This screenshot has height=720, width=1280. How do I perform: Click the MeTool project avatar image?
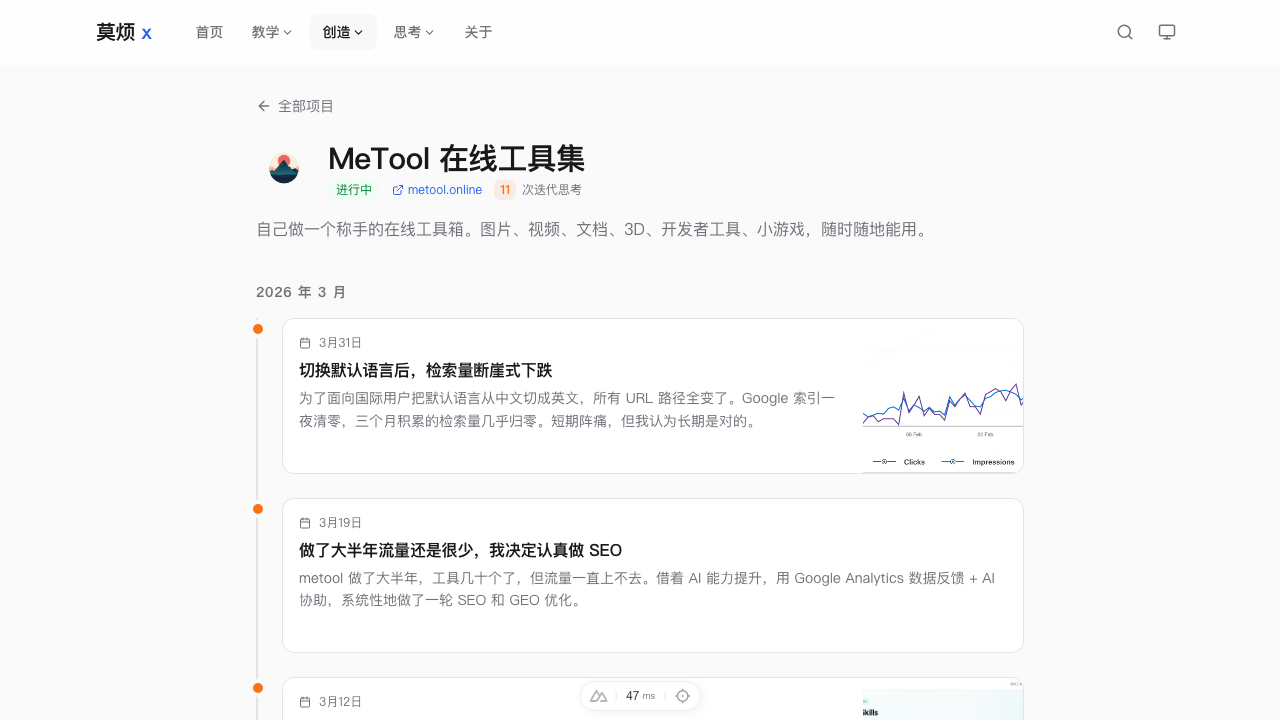(x=283, y=167)
